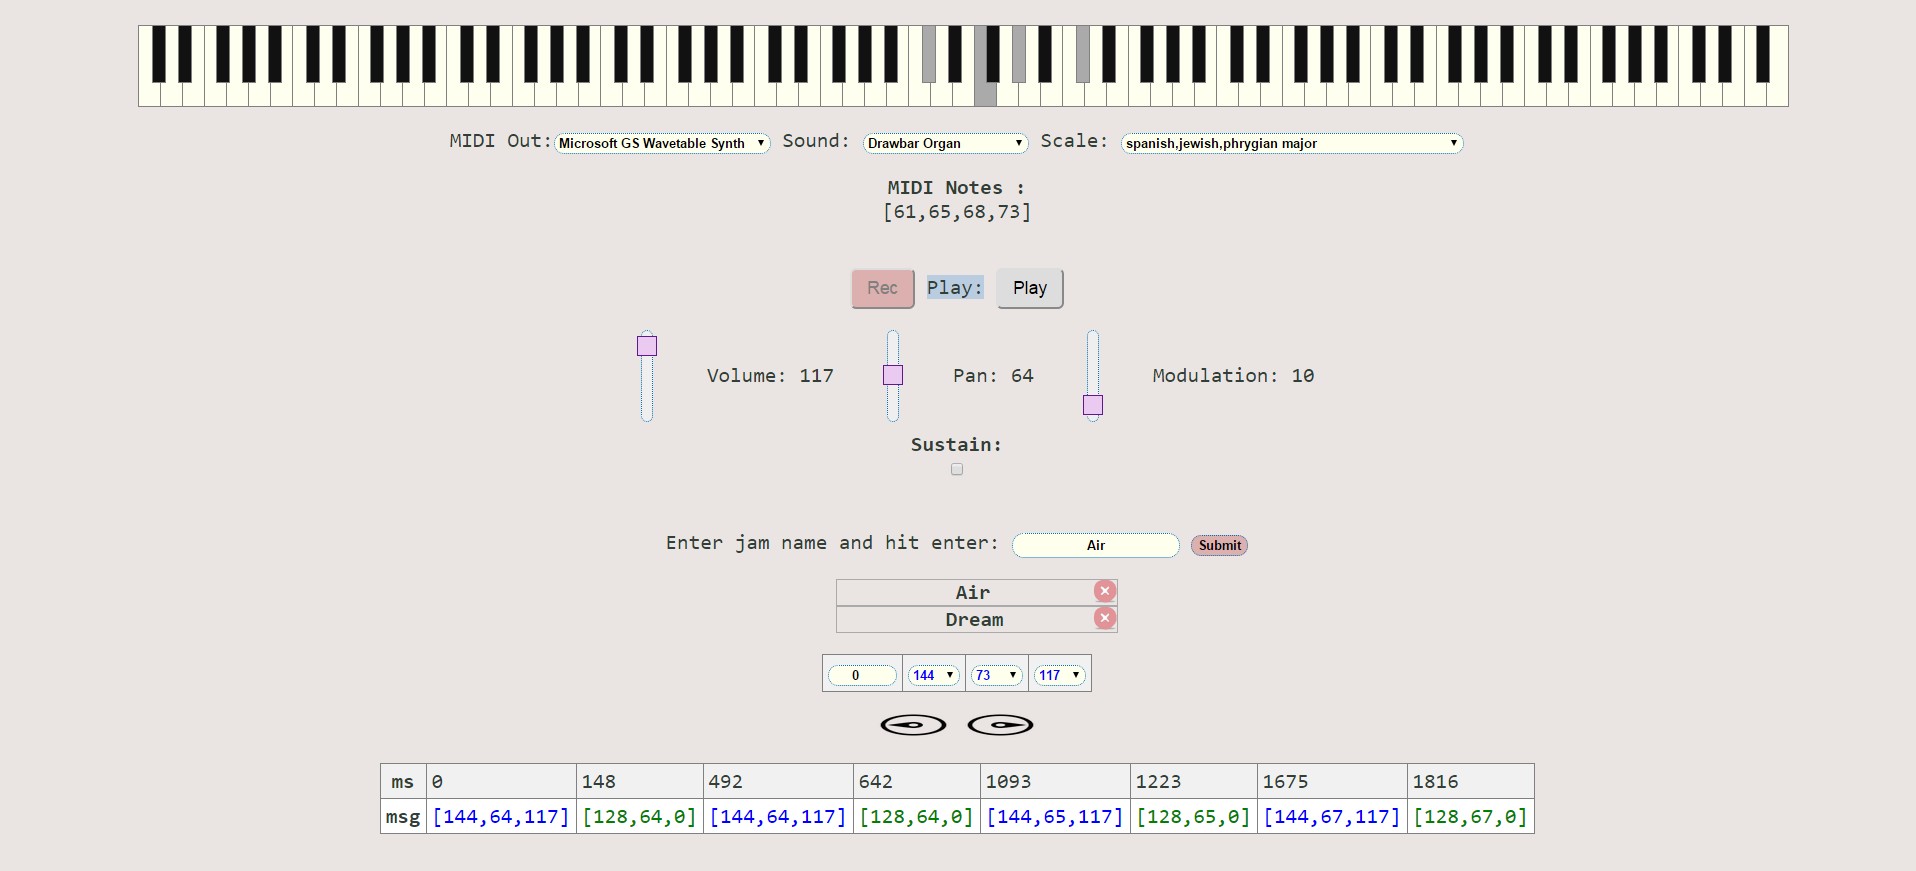The width and height of the screenshot is (1916, 871).
Task: Toggle the Sustain checkbox
Action: coord(957,469)
